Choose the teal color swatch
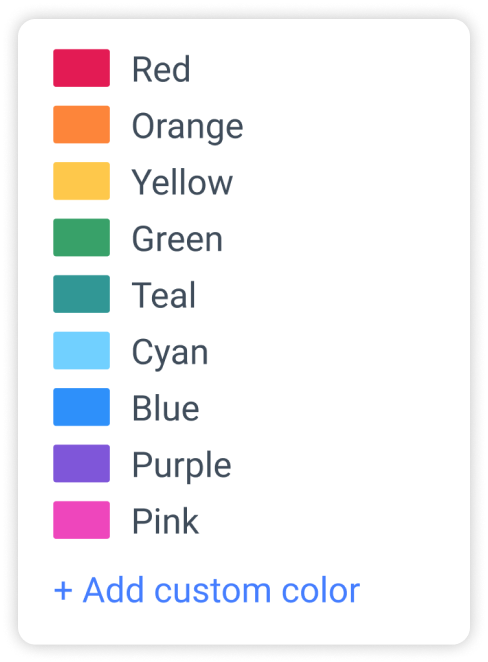The height and width of the screenshot is (662, 488). click(81, 294)
